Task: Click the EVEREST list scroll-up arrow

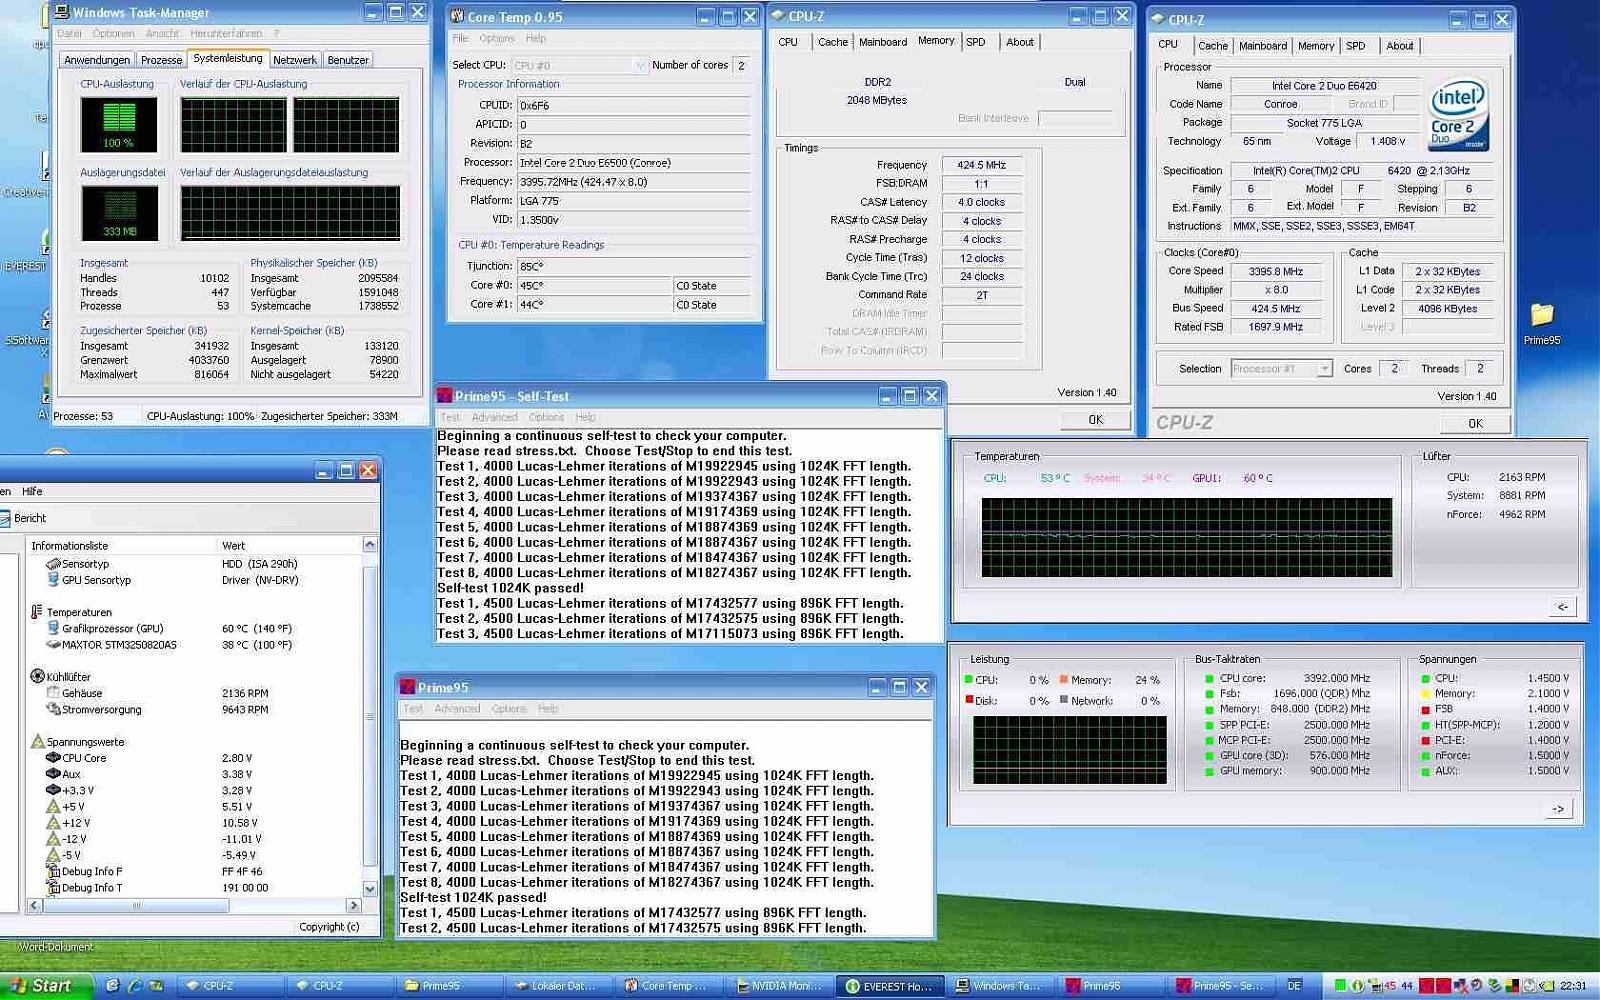Action: [x=369, y=545]
